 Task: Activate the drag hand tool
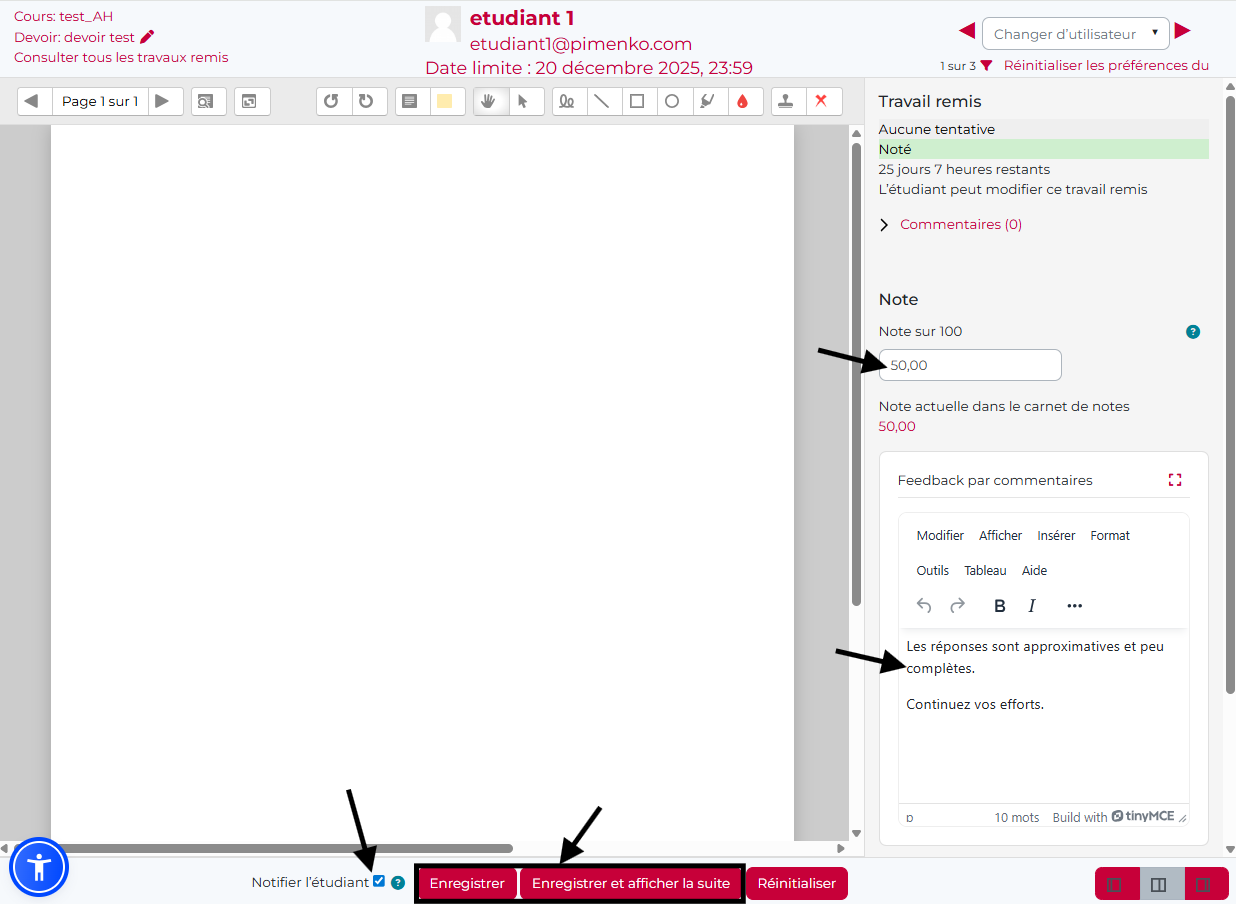click(488, 101)
